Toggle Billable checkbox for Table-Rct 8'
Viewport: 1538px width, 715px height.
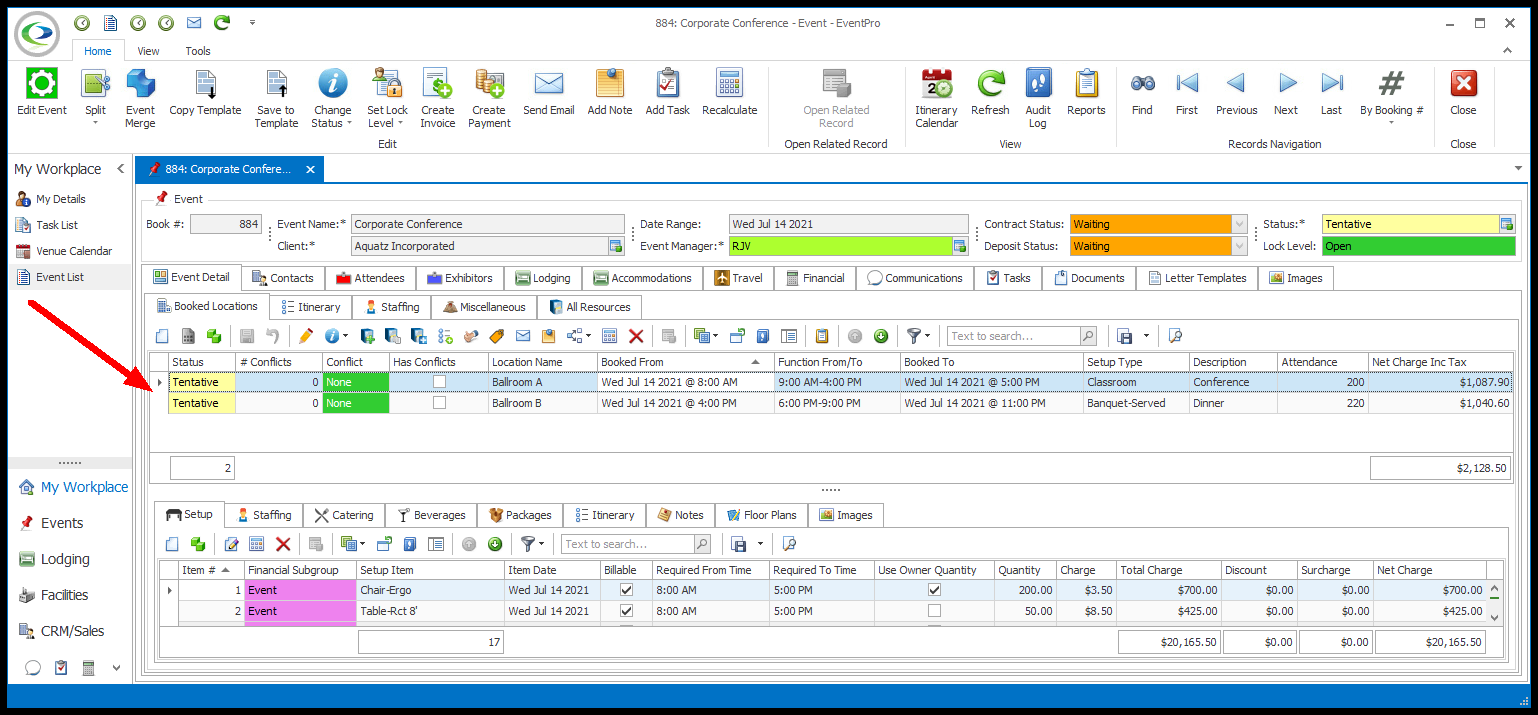click(x=626, y=611)
